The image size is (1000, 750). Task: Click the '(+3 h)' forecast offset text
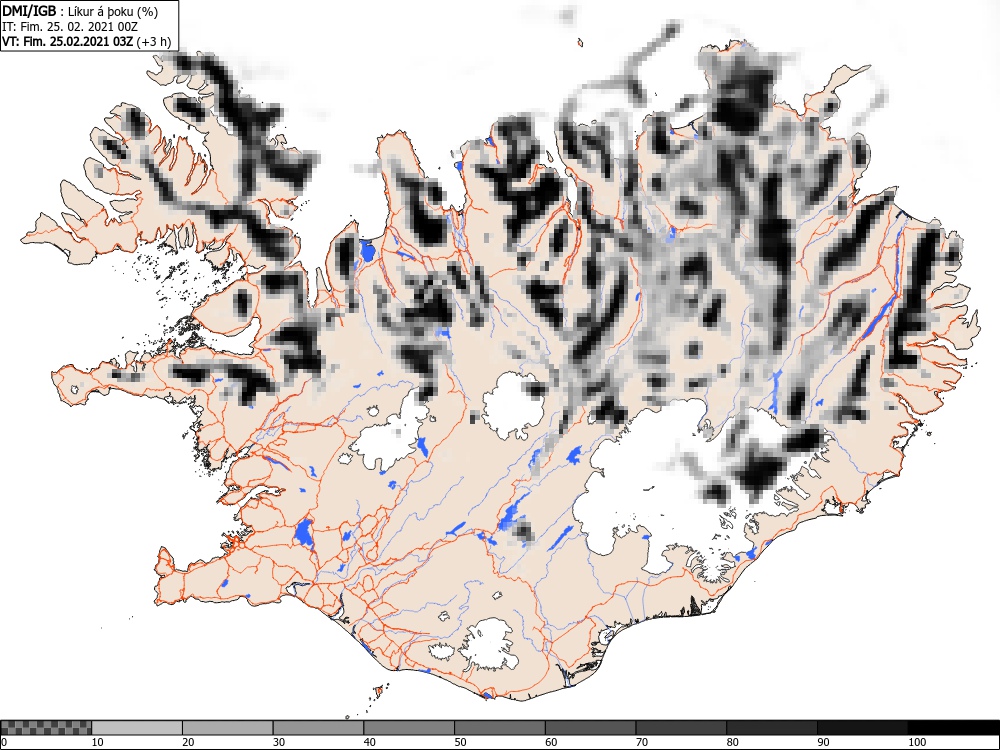click(154, 43)
